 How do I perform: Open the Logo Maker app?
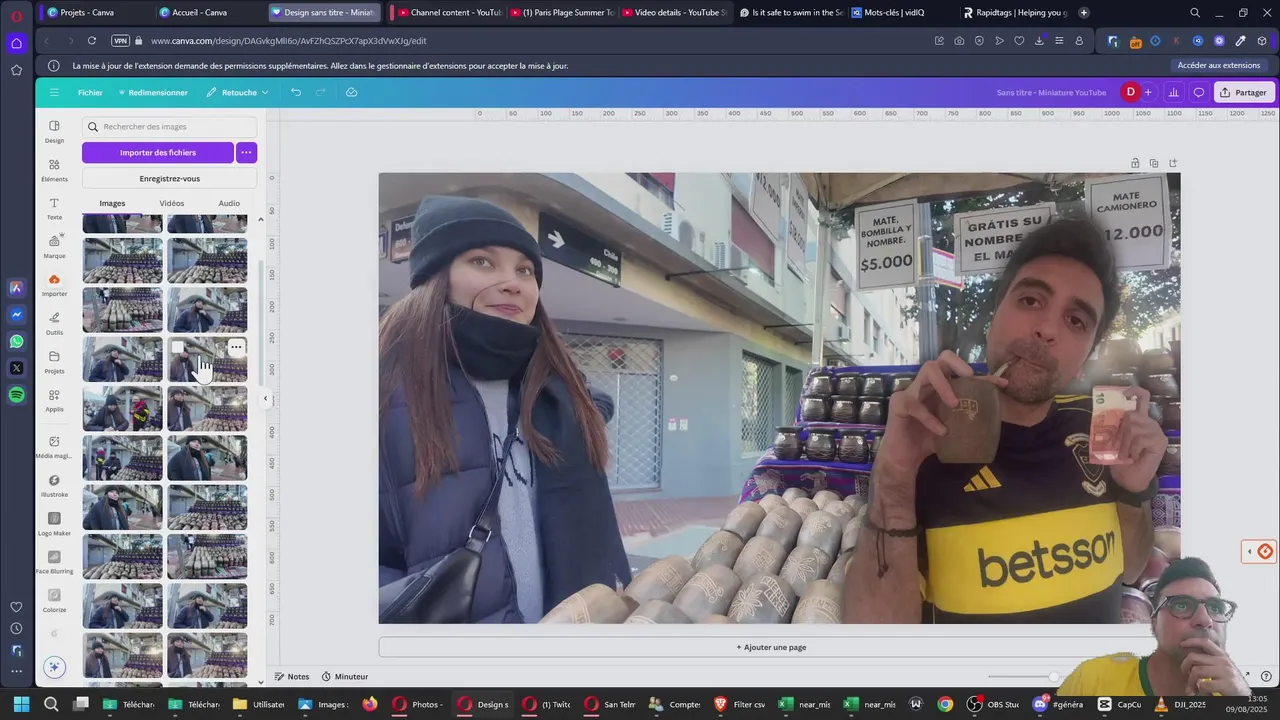[54, 524]
